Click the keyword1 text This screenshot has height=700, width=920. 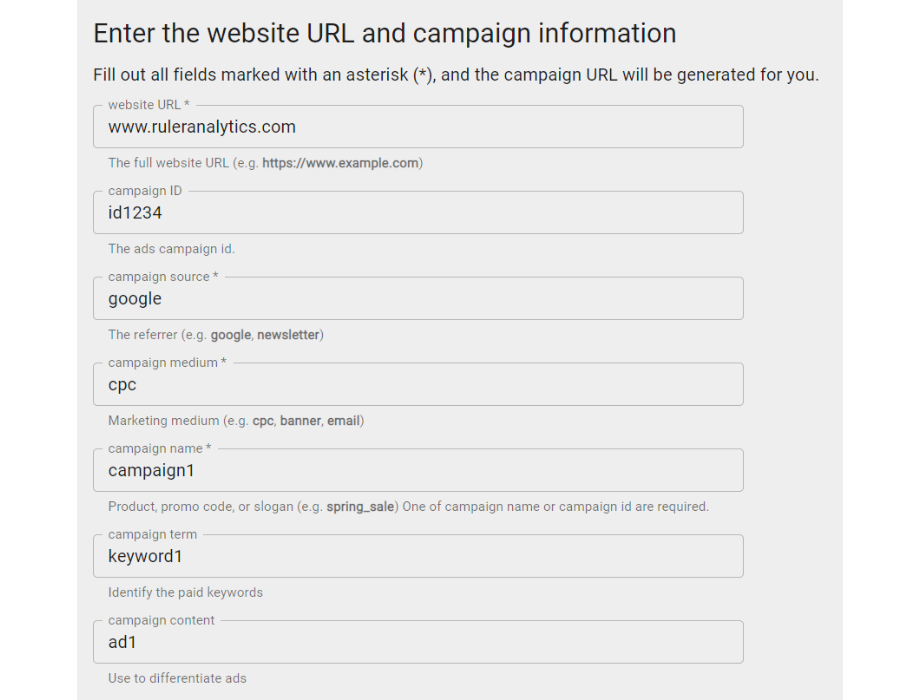(144, 556)
